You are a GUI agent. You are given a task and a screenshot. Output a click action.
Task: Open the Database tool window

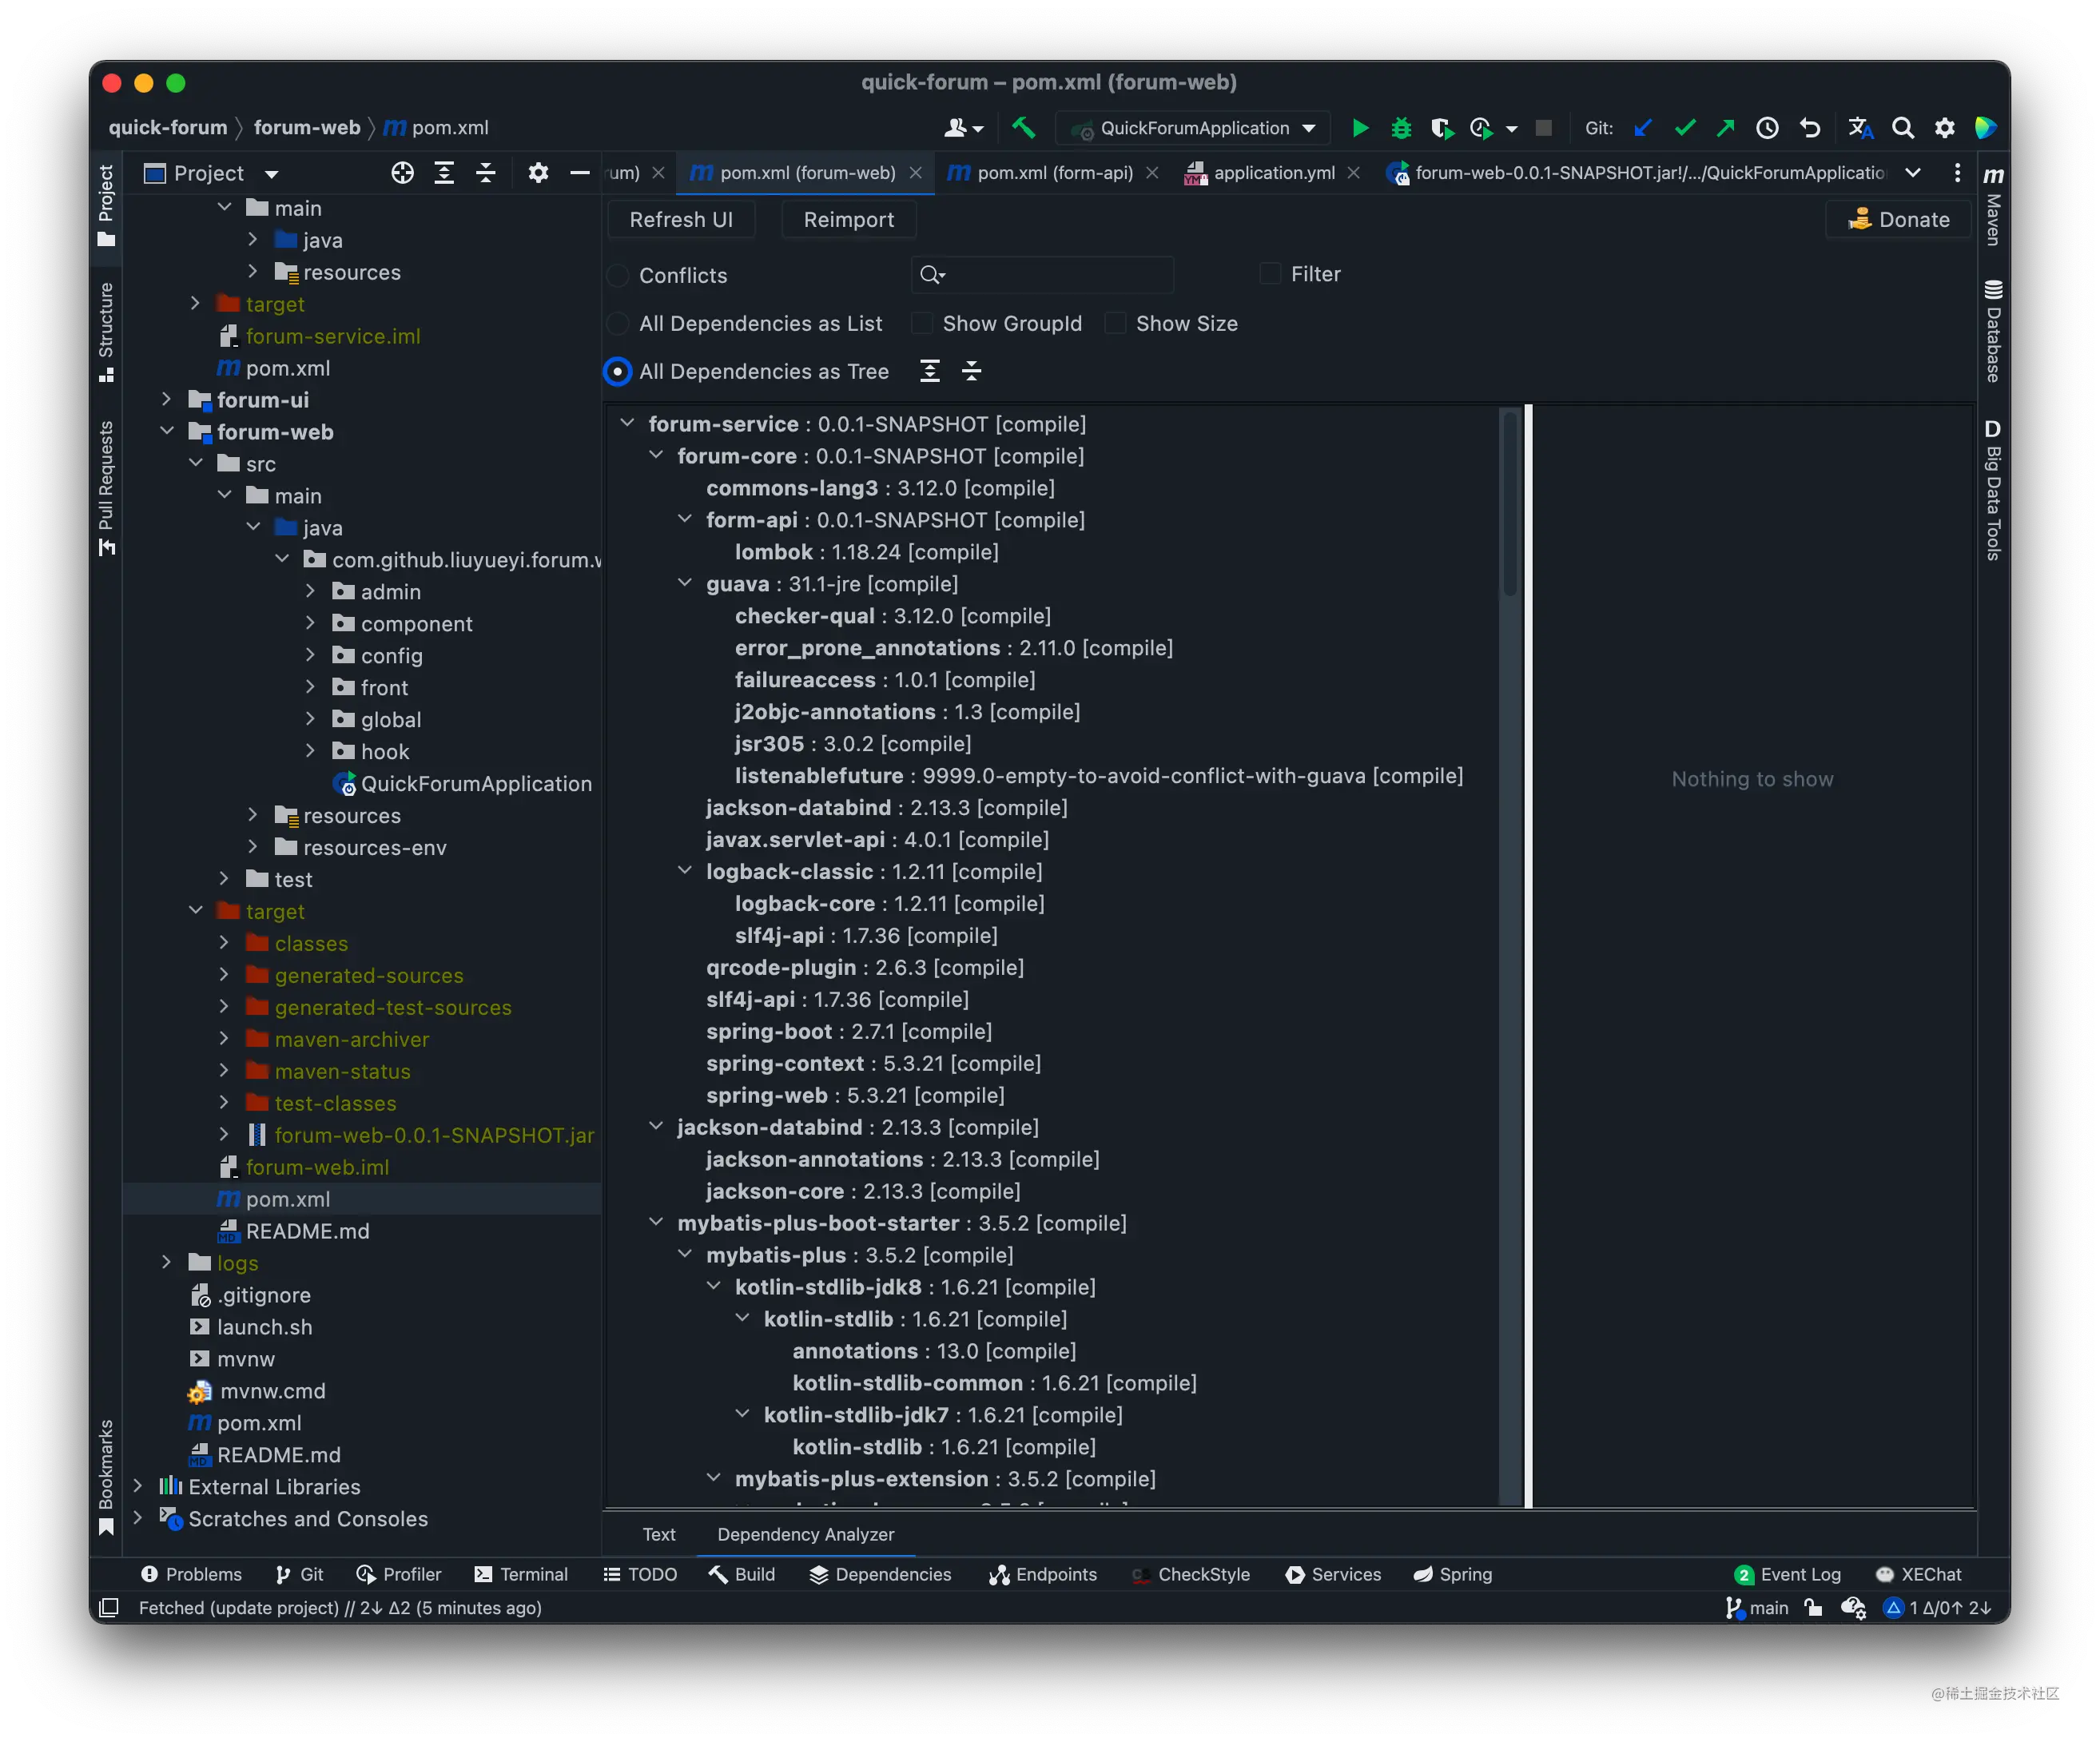point(1993,331)
